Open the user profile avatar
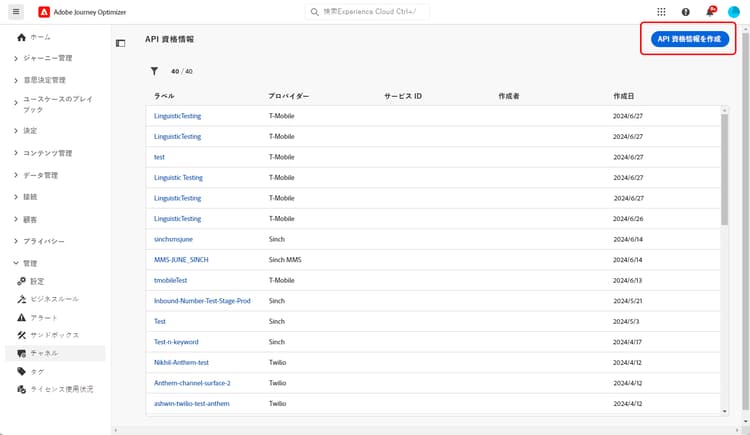 click(x=734, y=12)
